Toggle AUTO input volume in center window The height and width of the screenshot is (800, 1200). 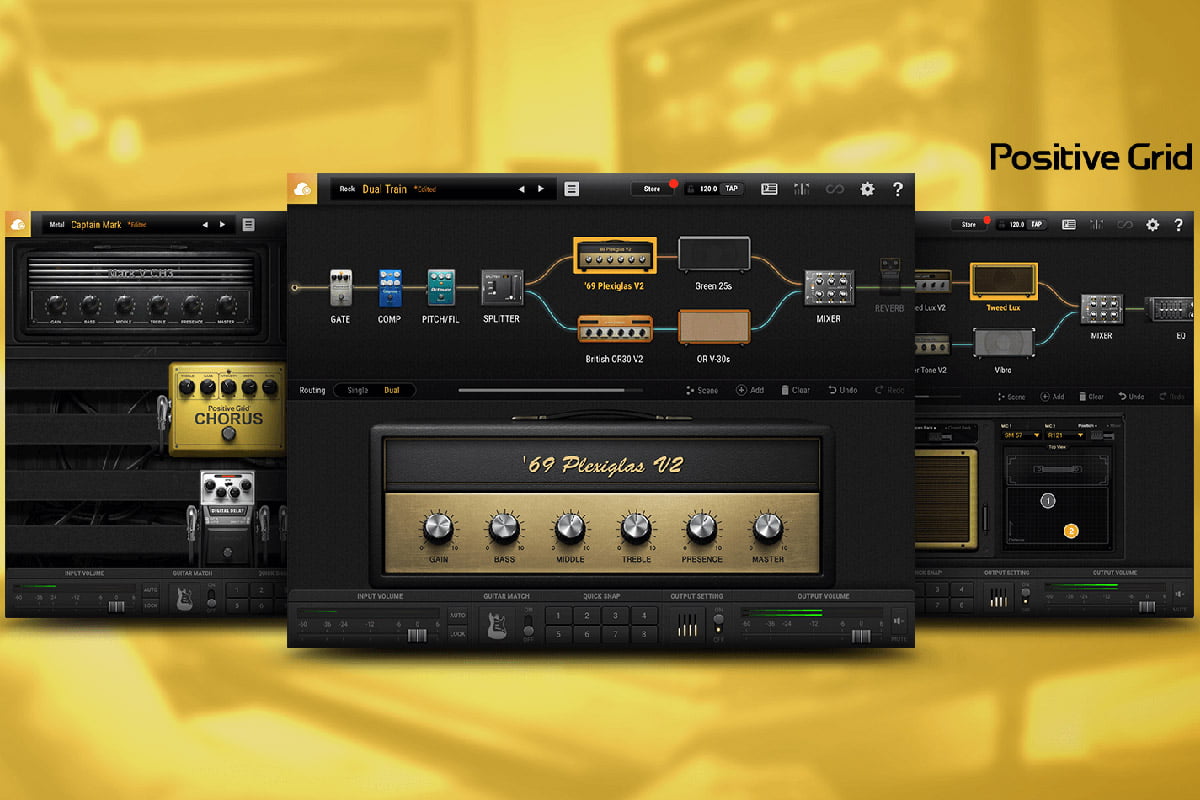457,617
